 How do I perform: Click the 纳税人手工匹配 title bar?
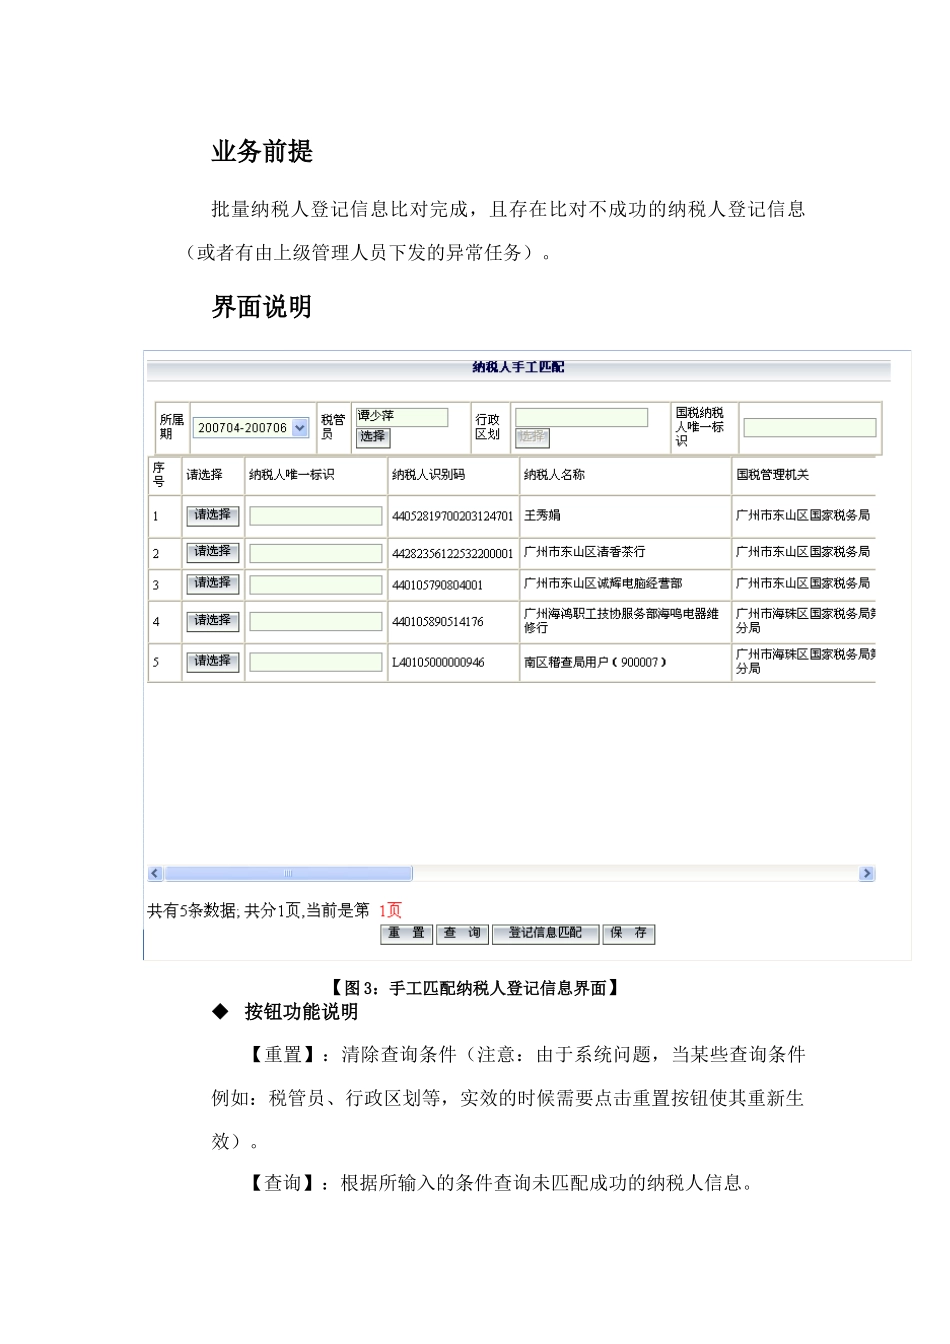518,368
